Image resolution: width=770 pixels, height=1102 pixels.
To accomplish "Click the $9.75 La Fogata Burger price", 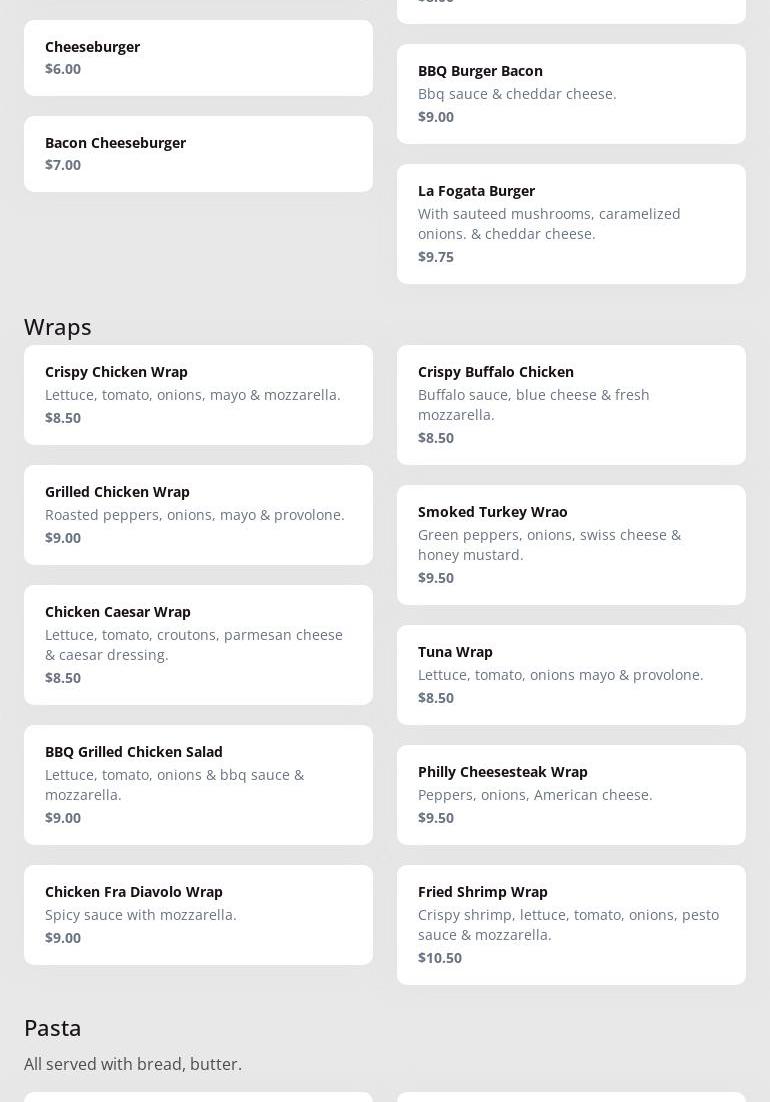I will point(436,257).
